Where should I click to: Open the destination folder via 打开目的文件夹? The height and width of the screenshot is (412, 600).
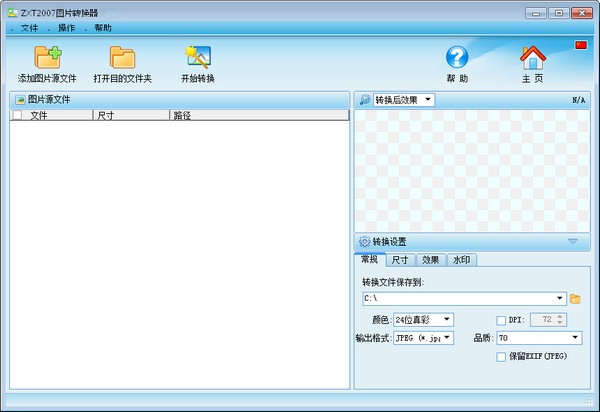click(122, 58)
